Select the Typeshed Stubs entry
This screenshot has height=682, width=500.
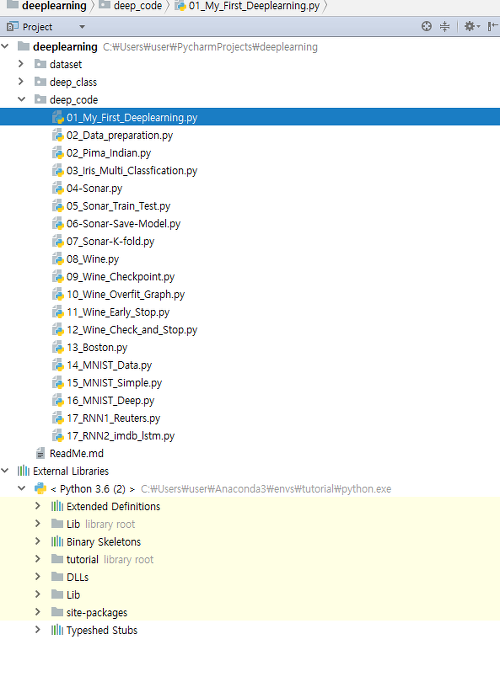coord(102,631)
